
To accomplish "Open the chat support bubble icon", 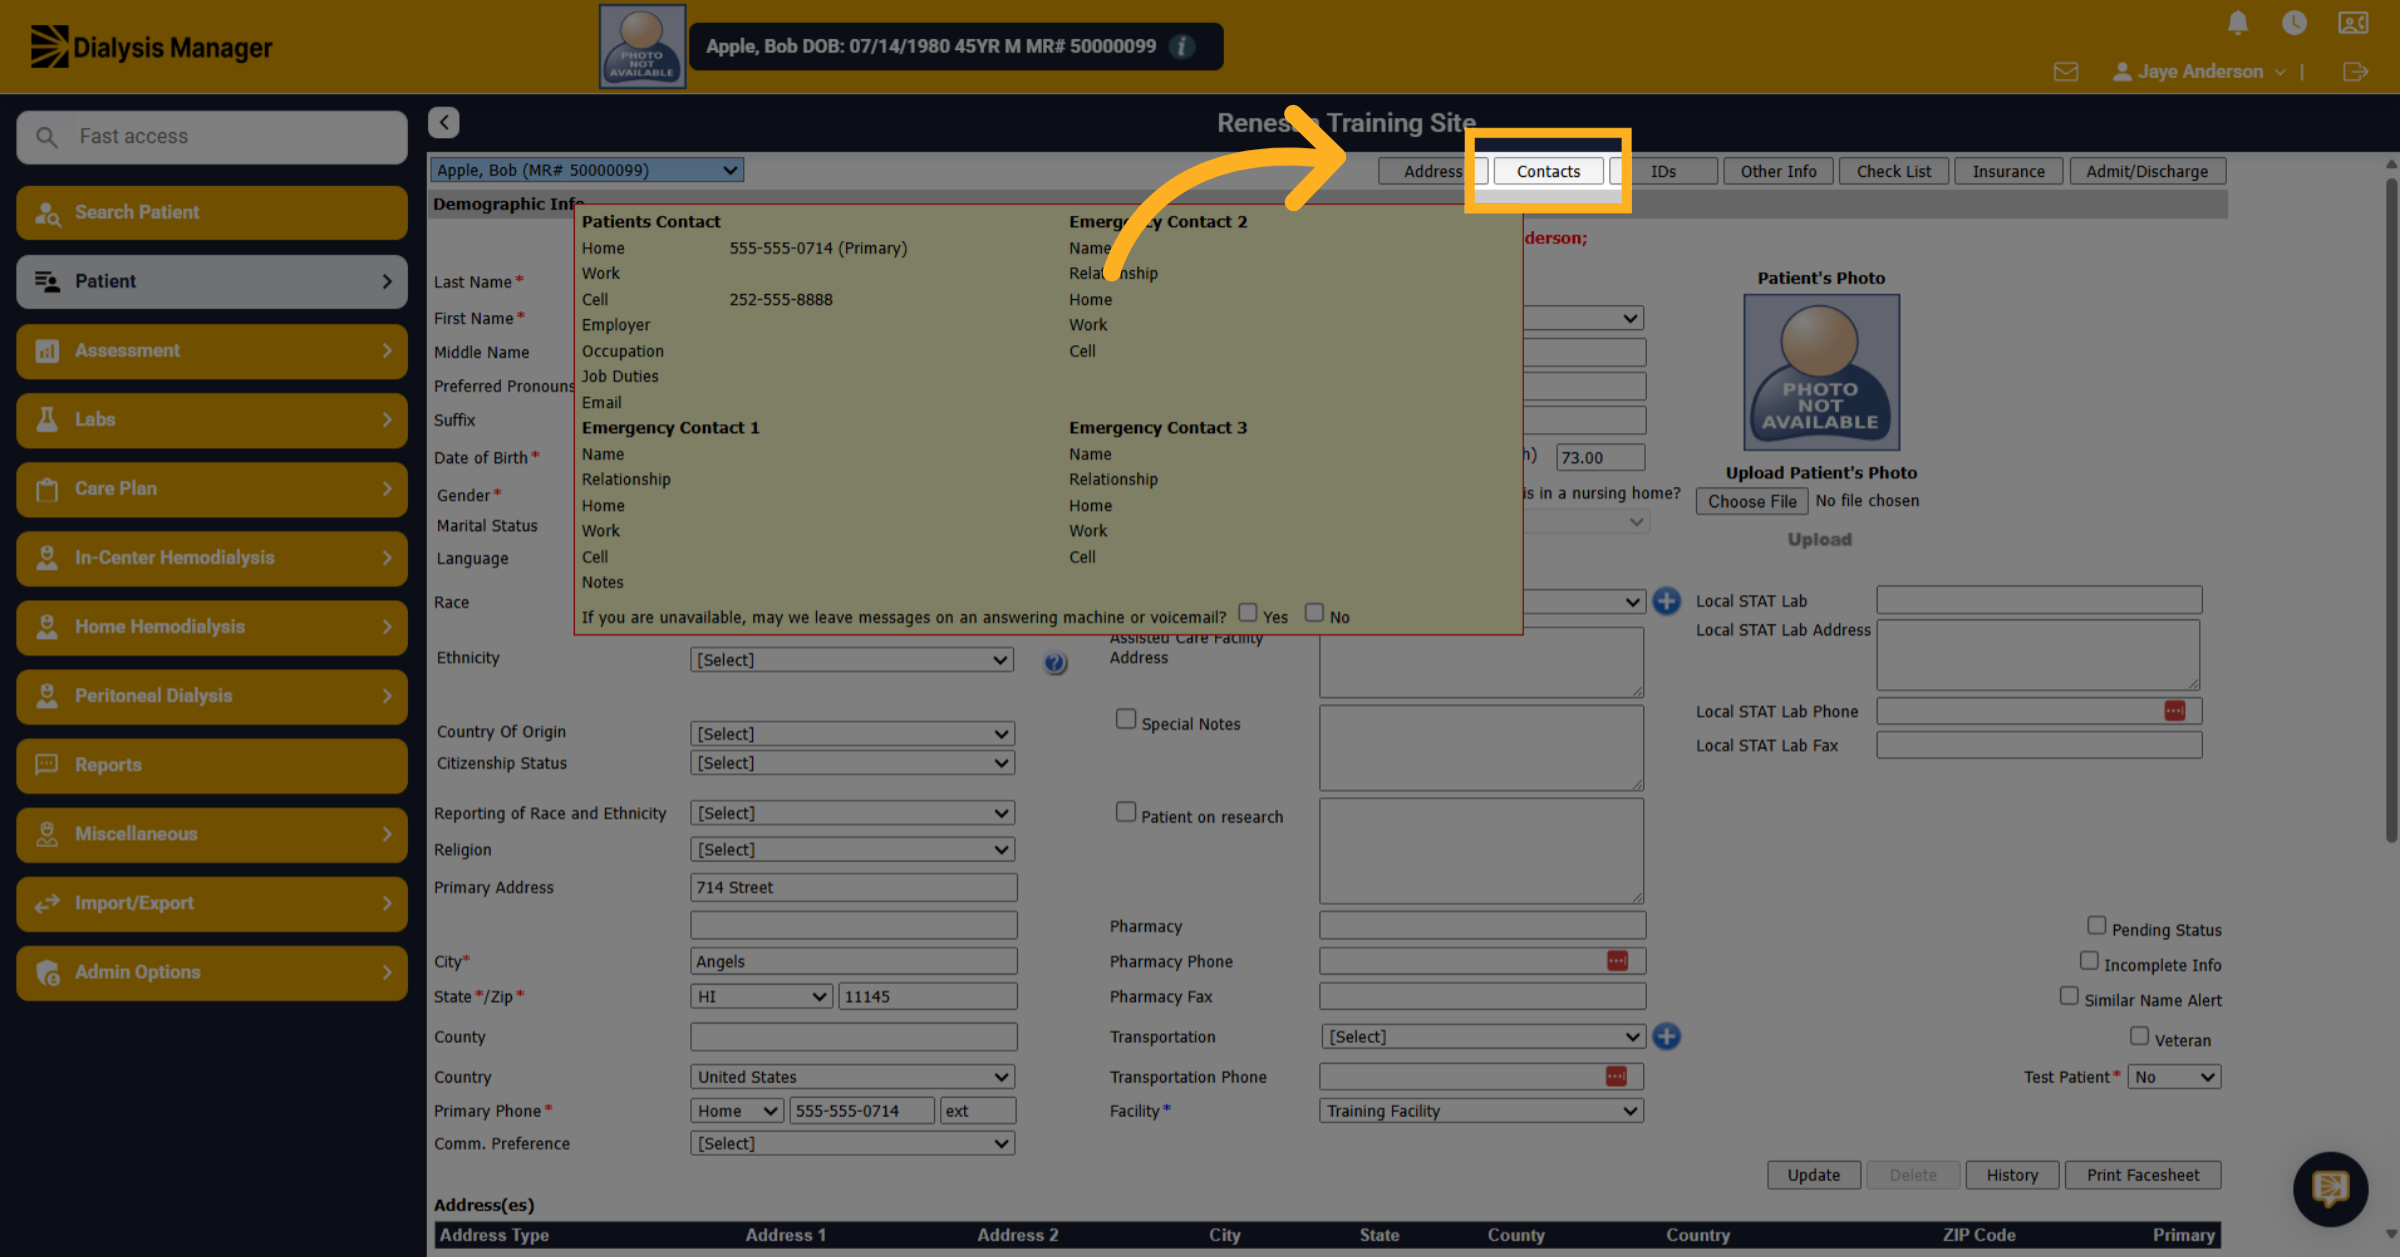I will pyautogui.click(x=2330, y=1188).
